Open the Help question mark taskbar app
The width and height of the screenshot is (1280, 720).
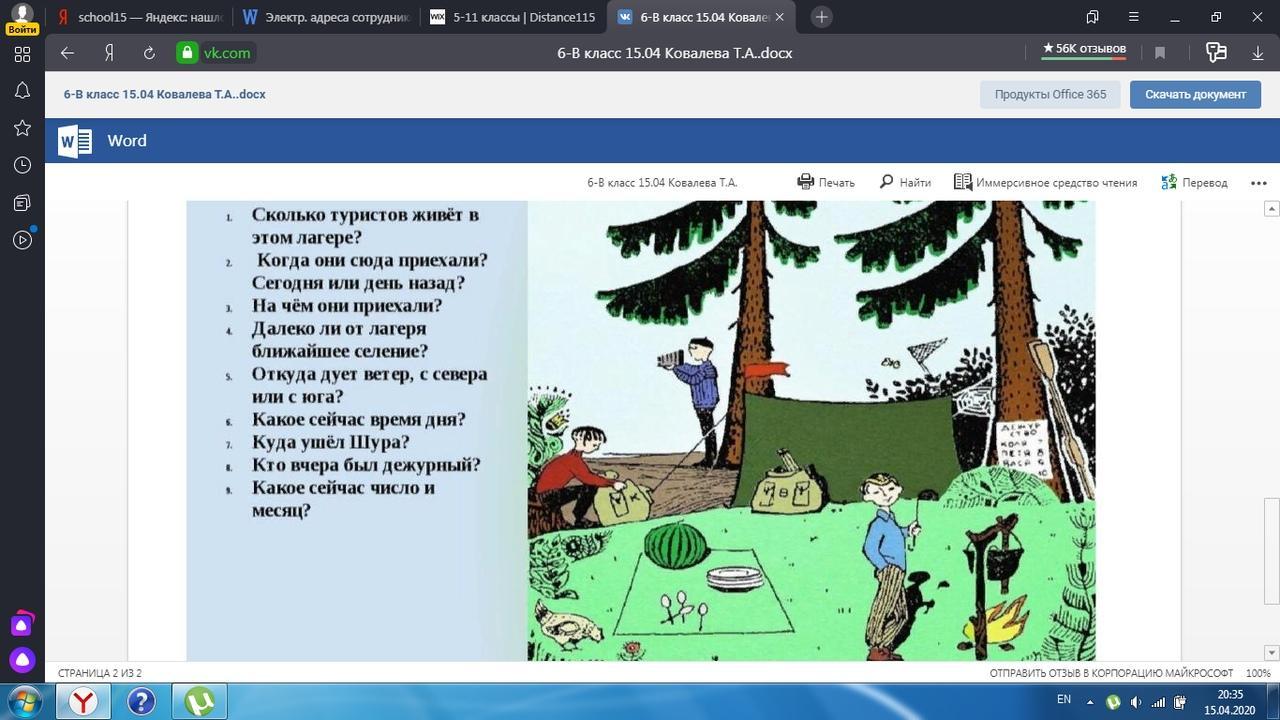[141, 701]
